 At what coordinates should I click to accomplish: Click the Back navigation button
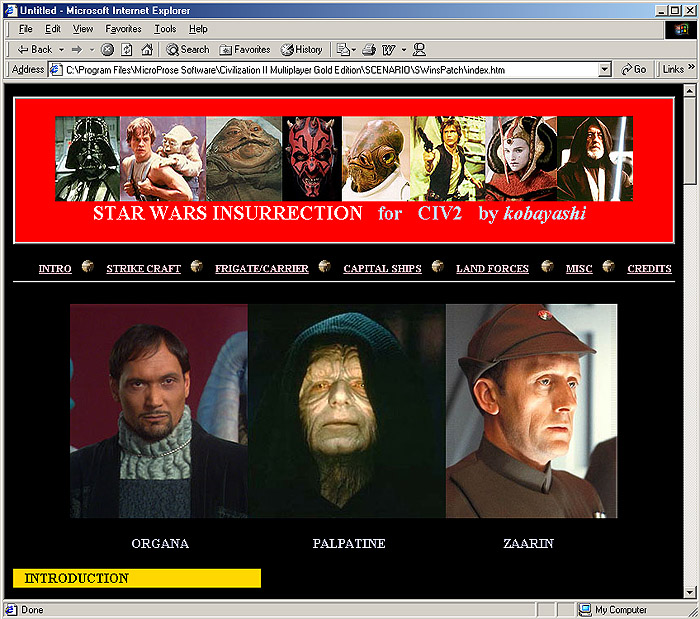click(x=34, y=49)
